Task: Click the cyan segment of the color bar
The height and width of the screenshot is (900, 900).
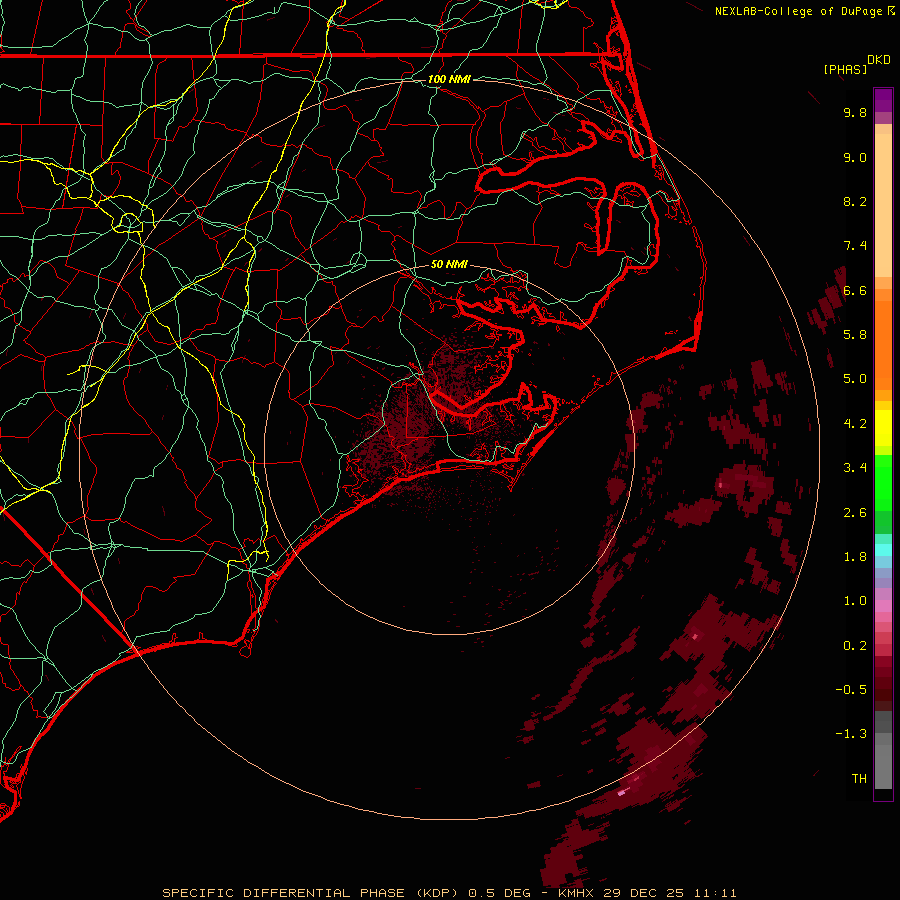Action: point(883,550)
